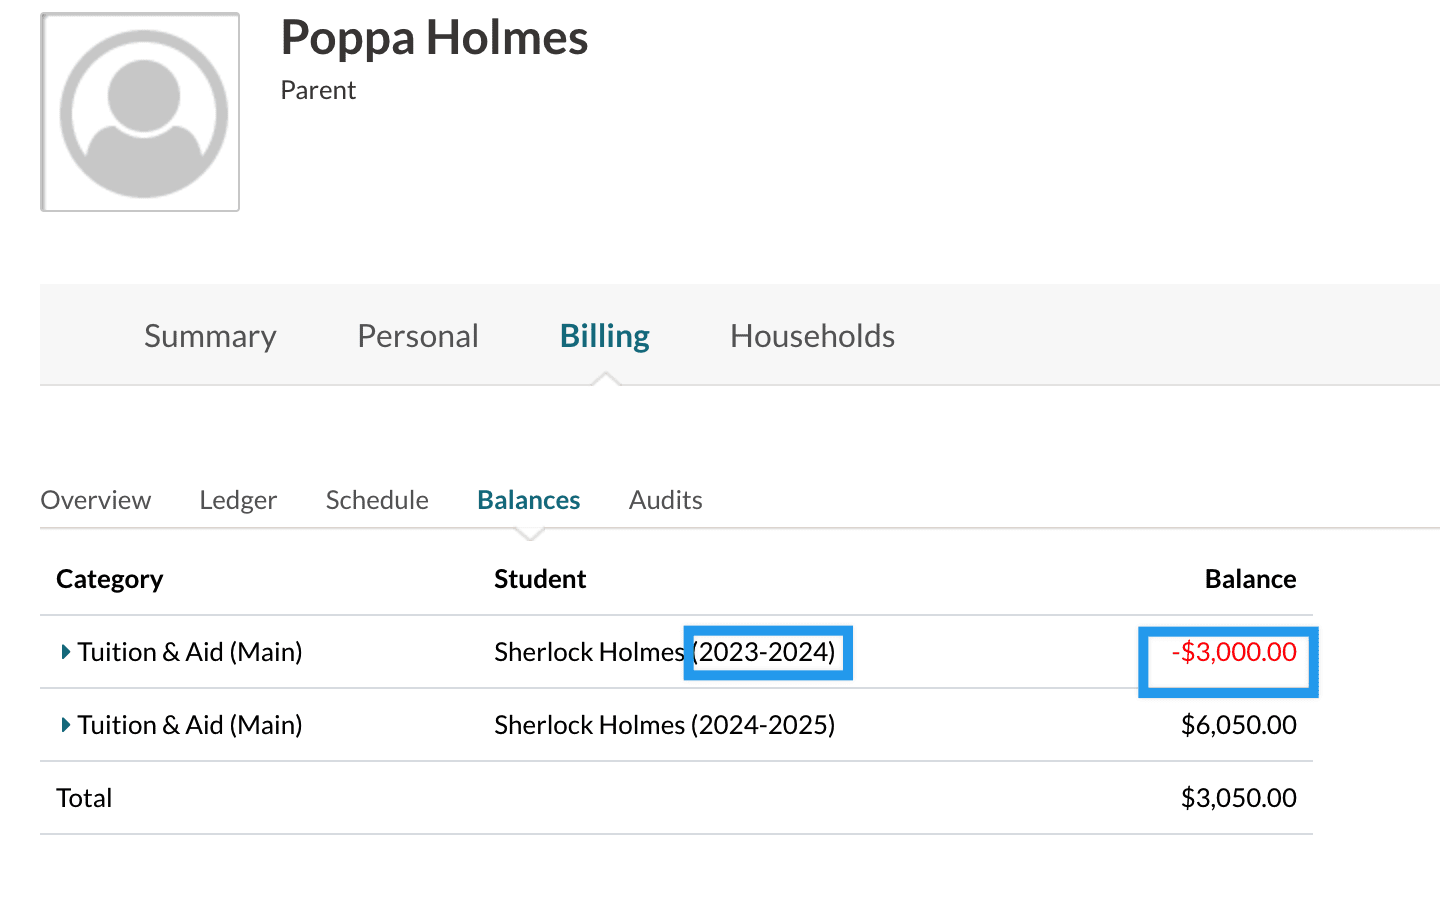Image resolution: width=1440 pixels, height=912 pixels.
Task: Click the Category column header
Action: [x=110, y=579]
